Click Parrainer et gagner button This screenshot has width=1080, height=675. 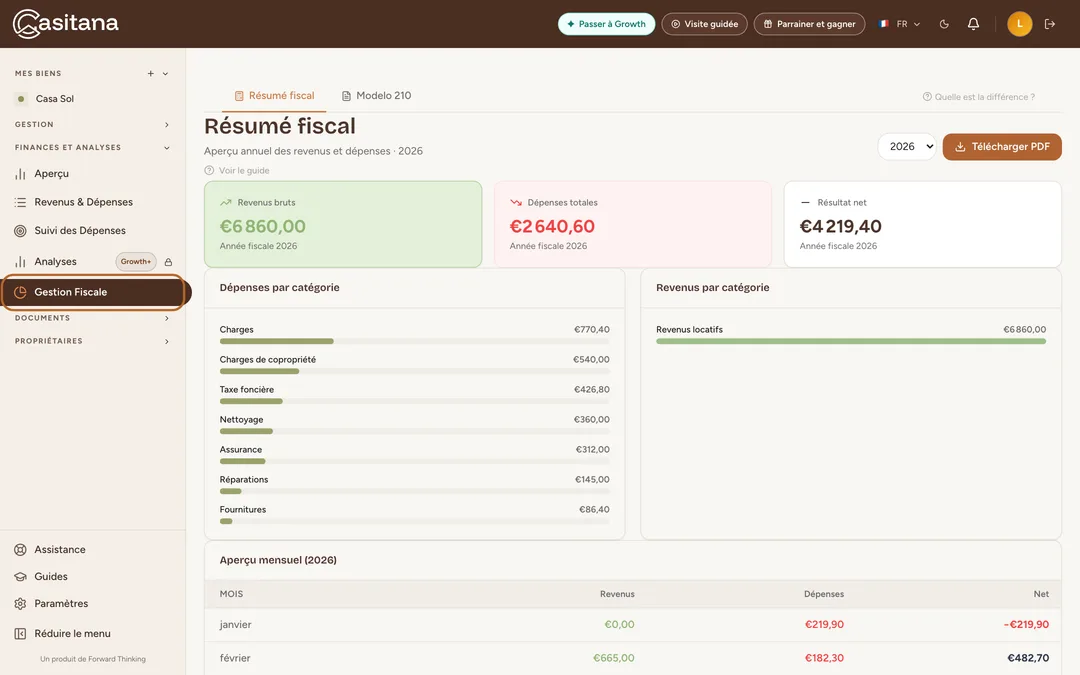[x=809, y=24]
